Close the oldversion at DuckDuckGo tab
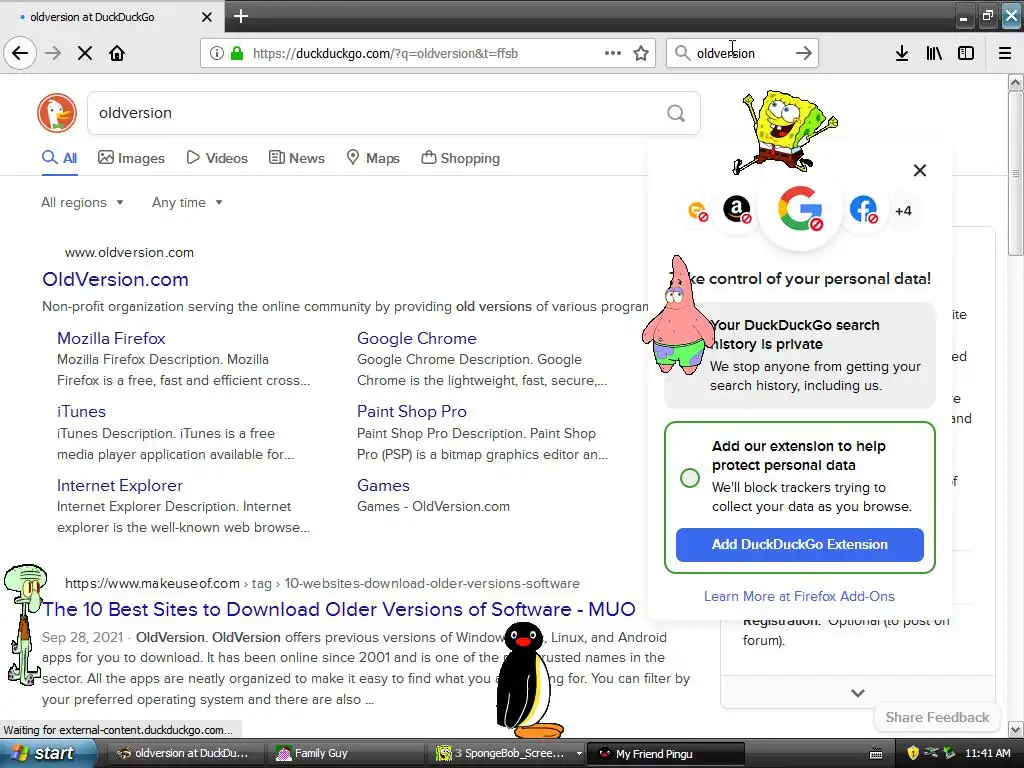Image resolution: width=1024 pixels, height=768 pixels. (x=206, y=17)
